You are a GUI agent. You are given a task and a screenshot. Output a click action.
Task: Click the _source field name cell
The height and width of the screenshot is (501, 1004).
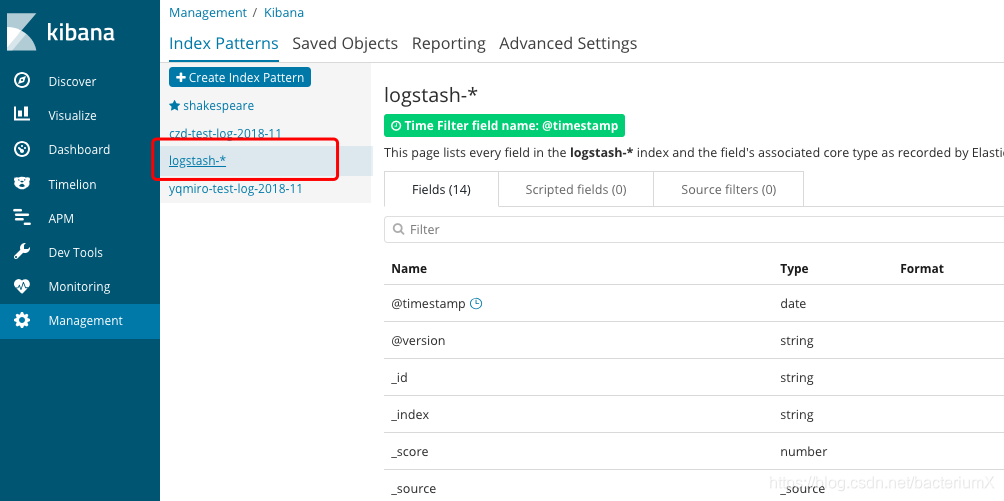(x=414, y=489)
